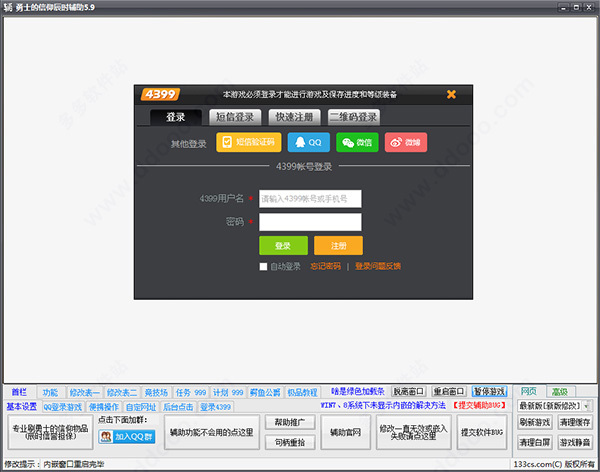This screenshot has height=472, width=600.
Task: Minimize the main window
Action: (564, 7)
